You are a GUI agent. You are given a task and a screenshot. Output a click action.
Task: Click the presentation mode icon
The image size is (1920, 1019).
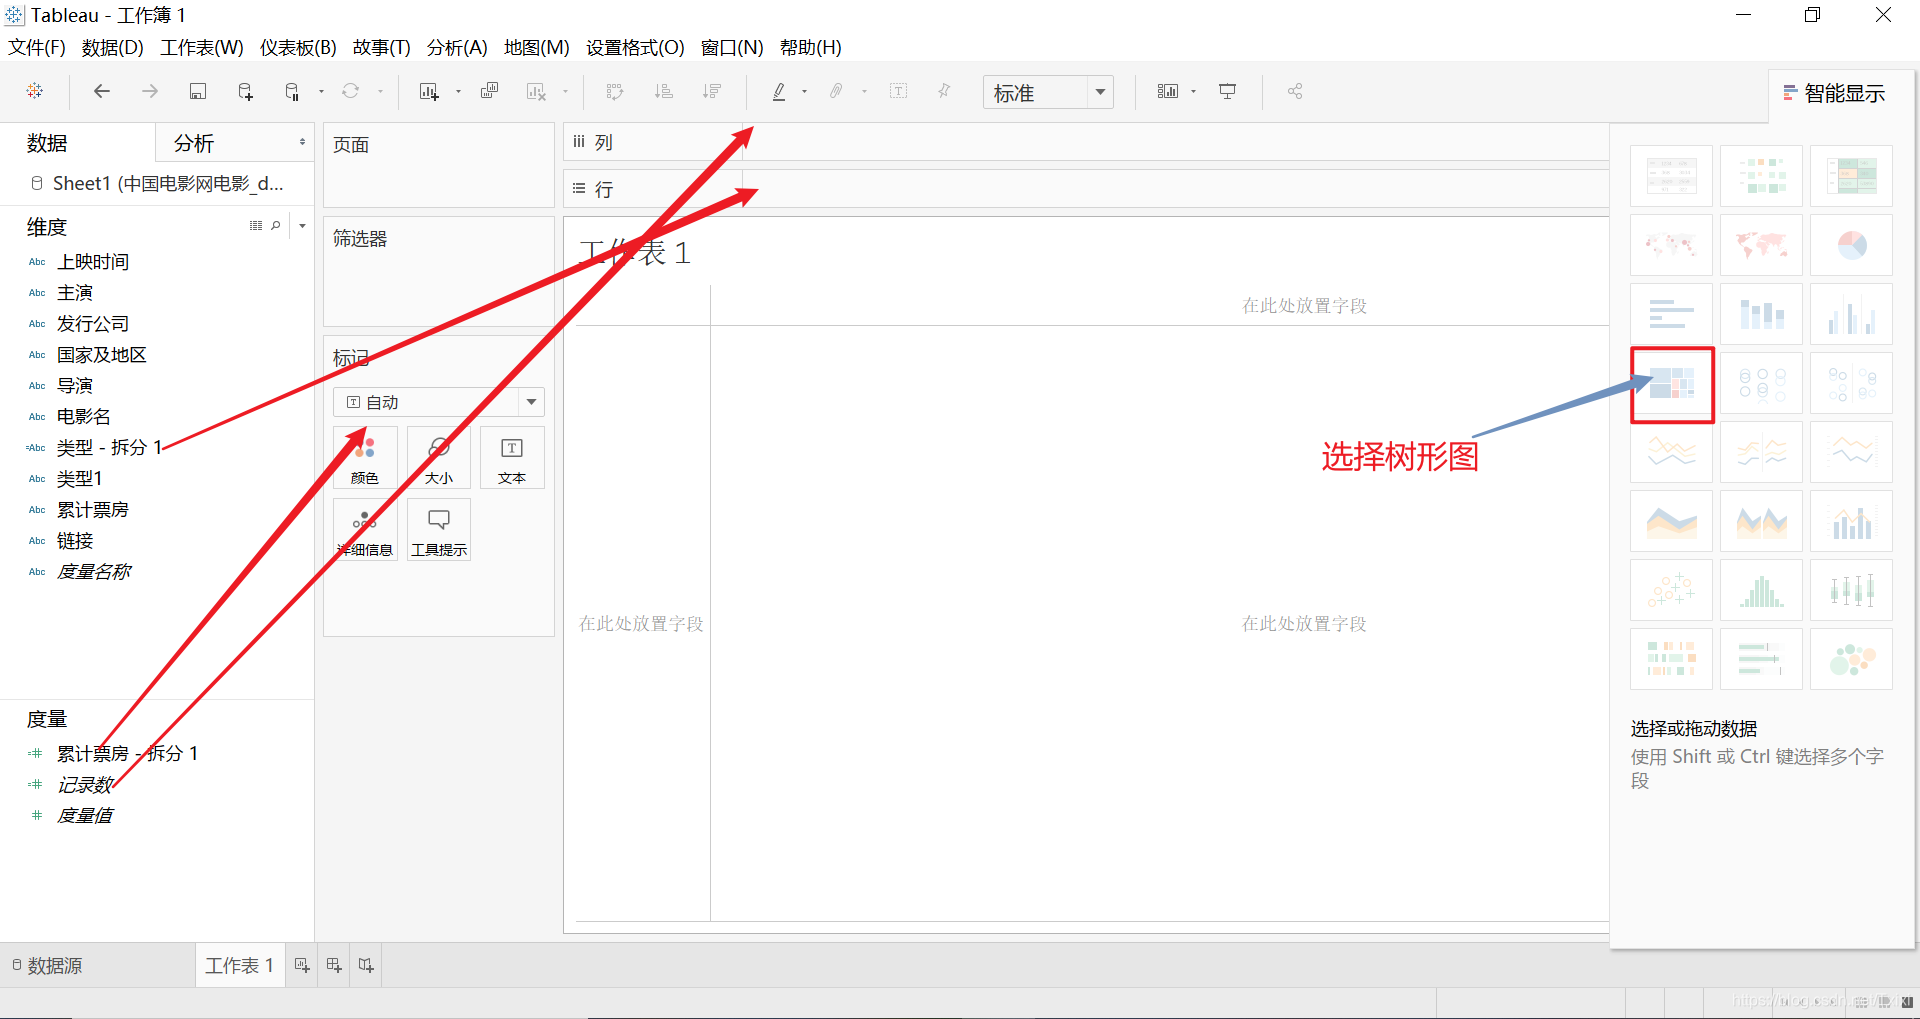click(x=1227, y=91)
